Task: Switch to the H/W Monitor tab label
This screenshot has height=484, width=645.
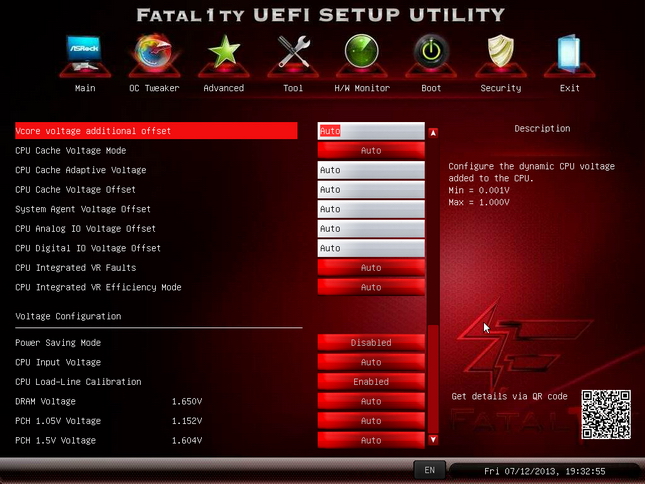Action: (x=362, y=88)
